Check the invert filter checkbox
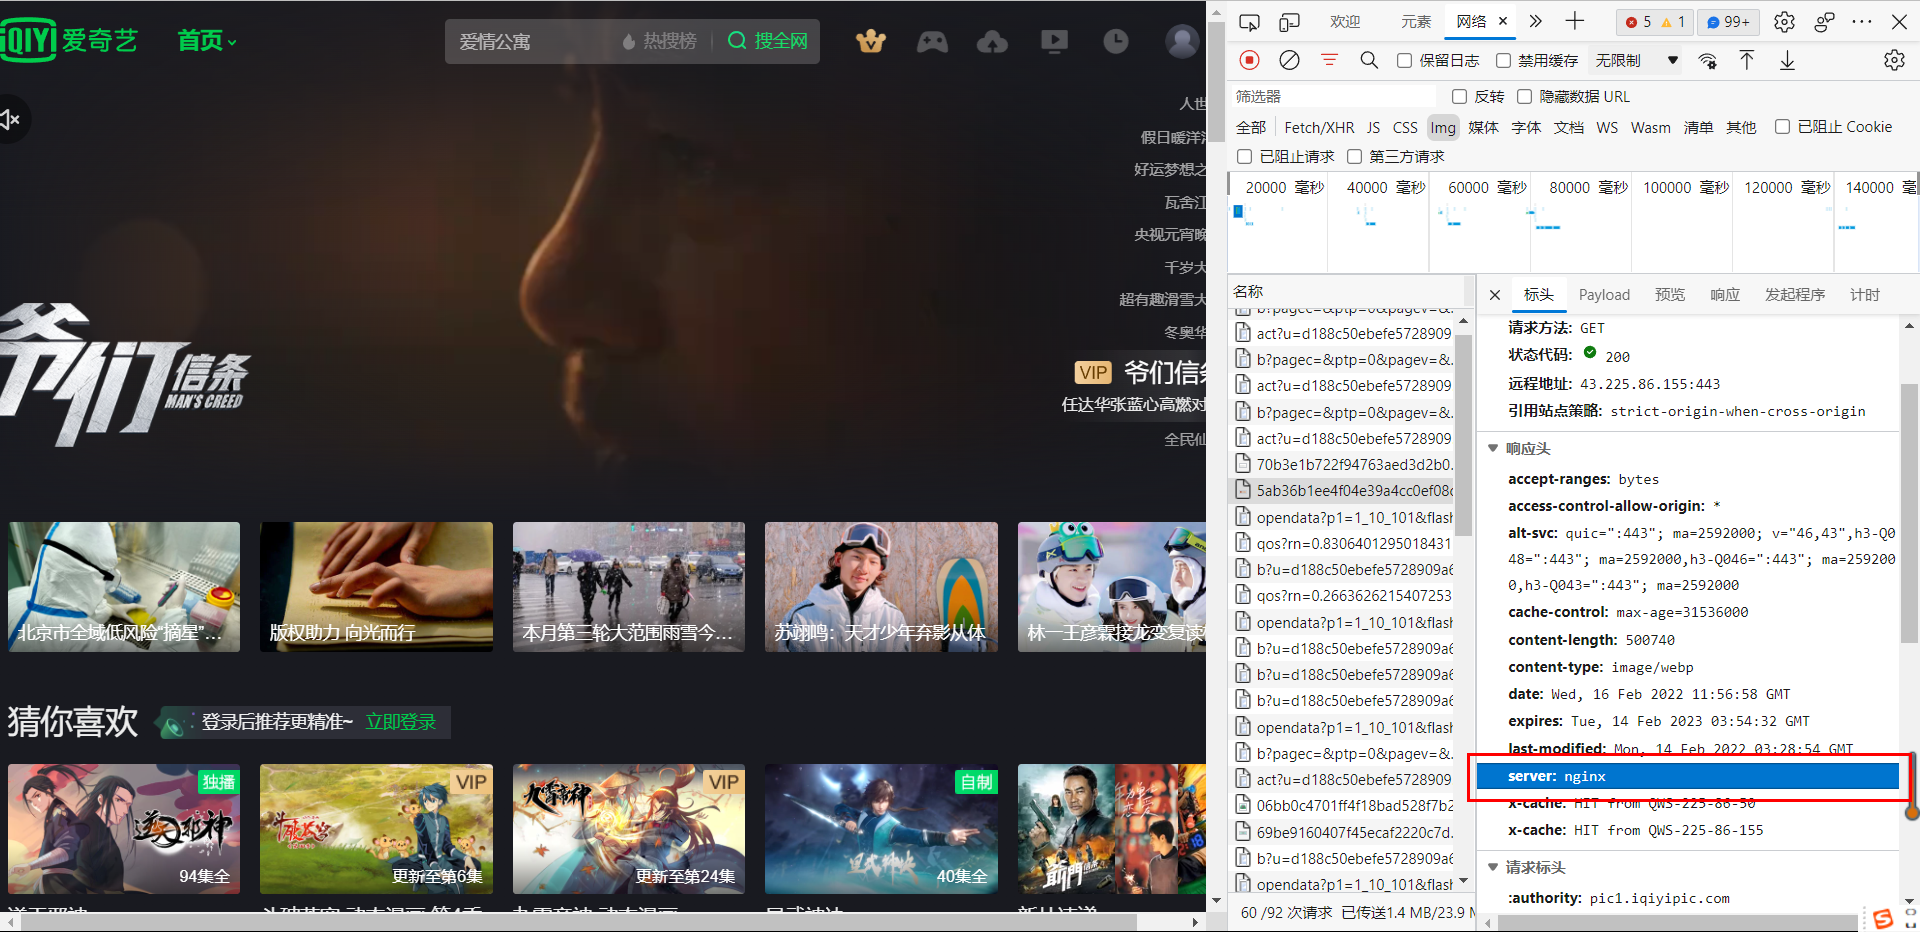This screenshot has width=1920, height=932. pyautogui.click(x=1459, y=97)
